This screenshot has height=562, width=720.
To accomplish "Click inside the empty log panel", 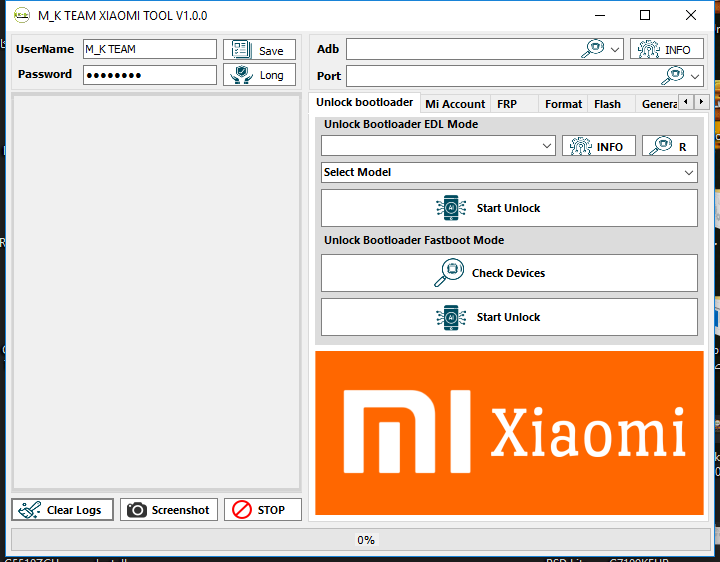I will [157, 292].
